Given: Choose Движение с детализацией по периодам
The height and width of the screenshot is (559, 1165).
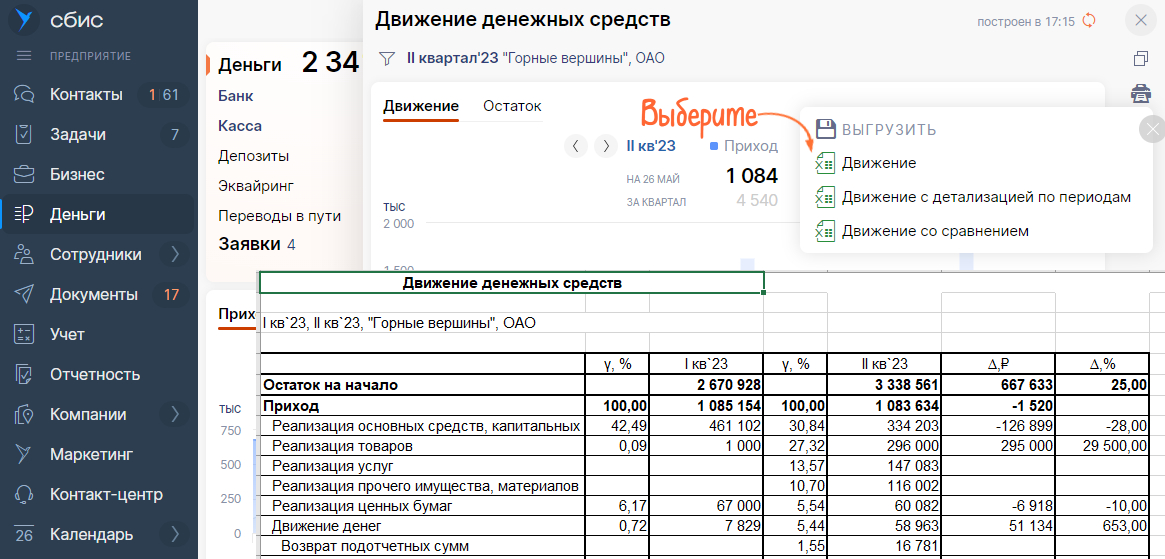Looking at the screenshot, I should point(985,197).
